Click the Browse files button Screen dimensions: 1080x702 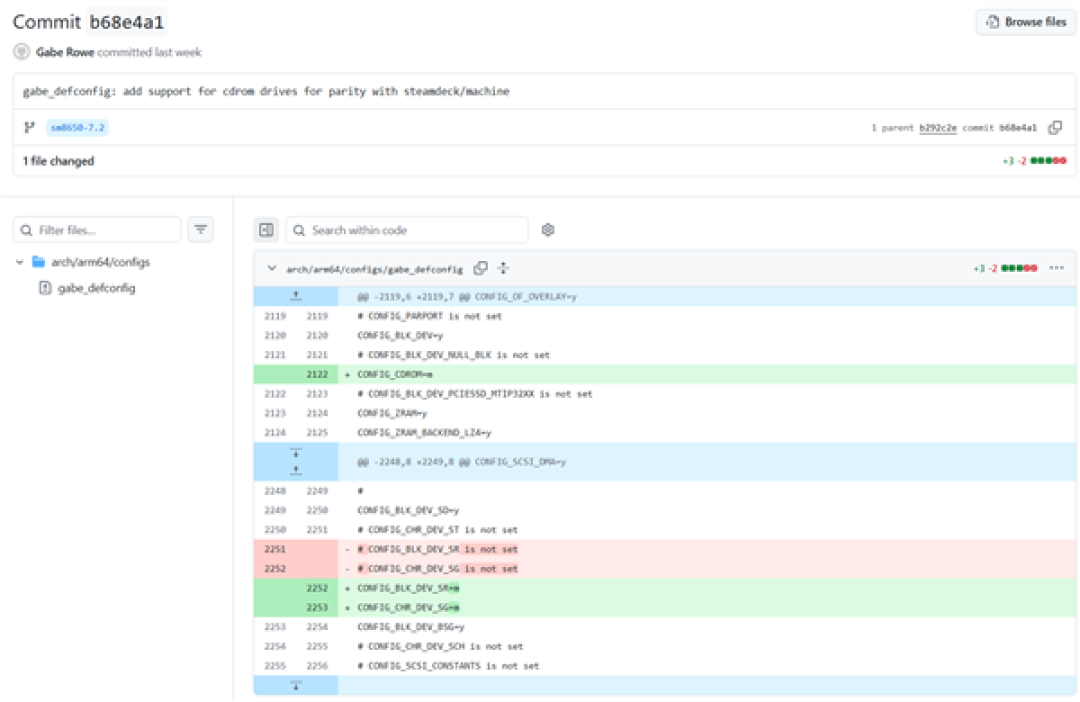pos(1026,22)
